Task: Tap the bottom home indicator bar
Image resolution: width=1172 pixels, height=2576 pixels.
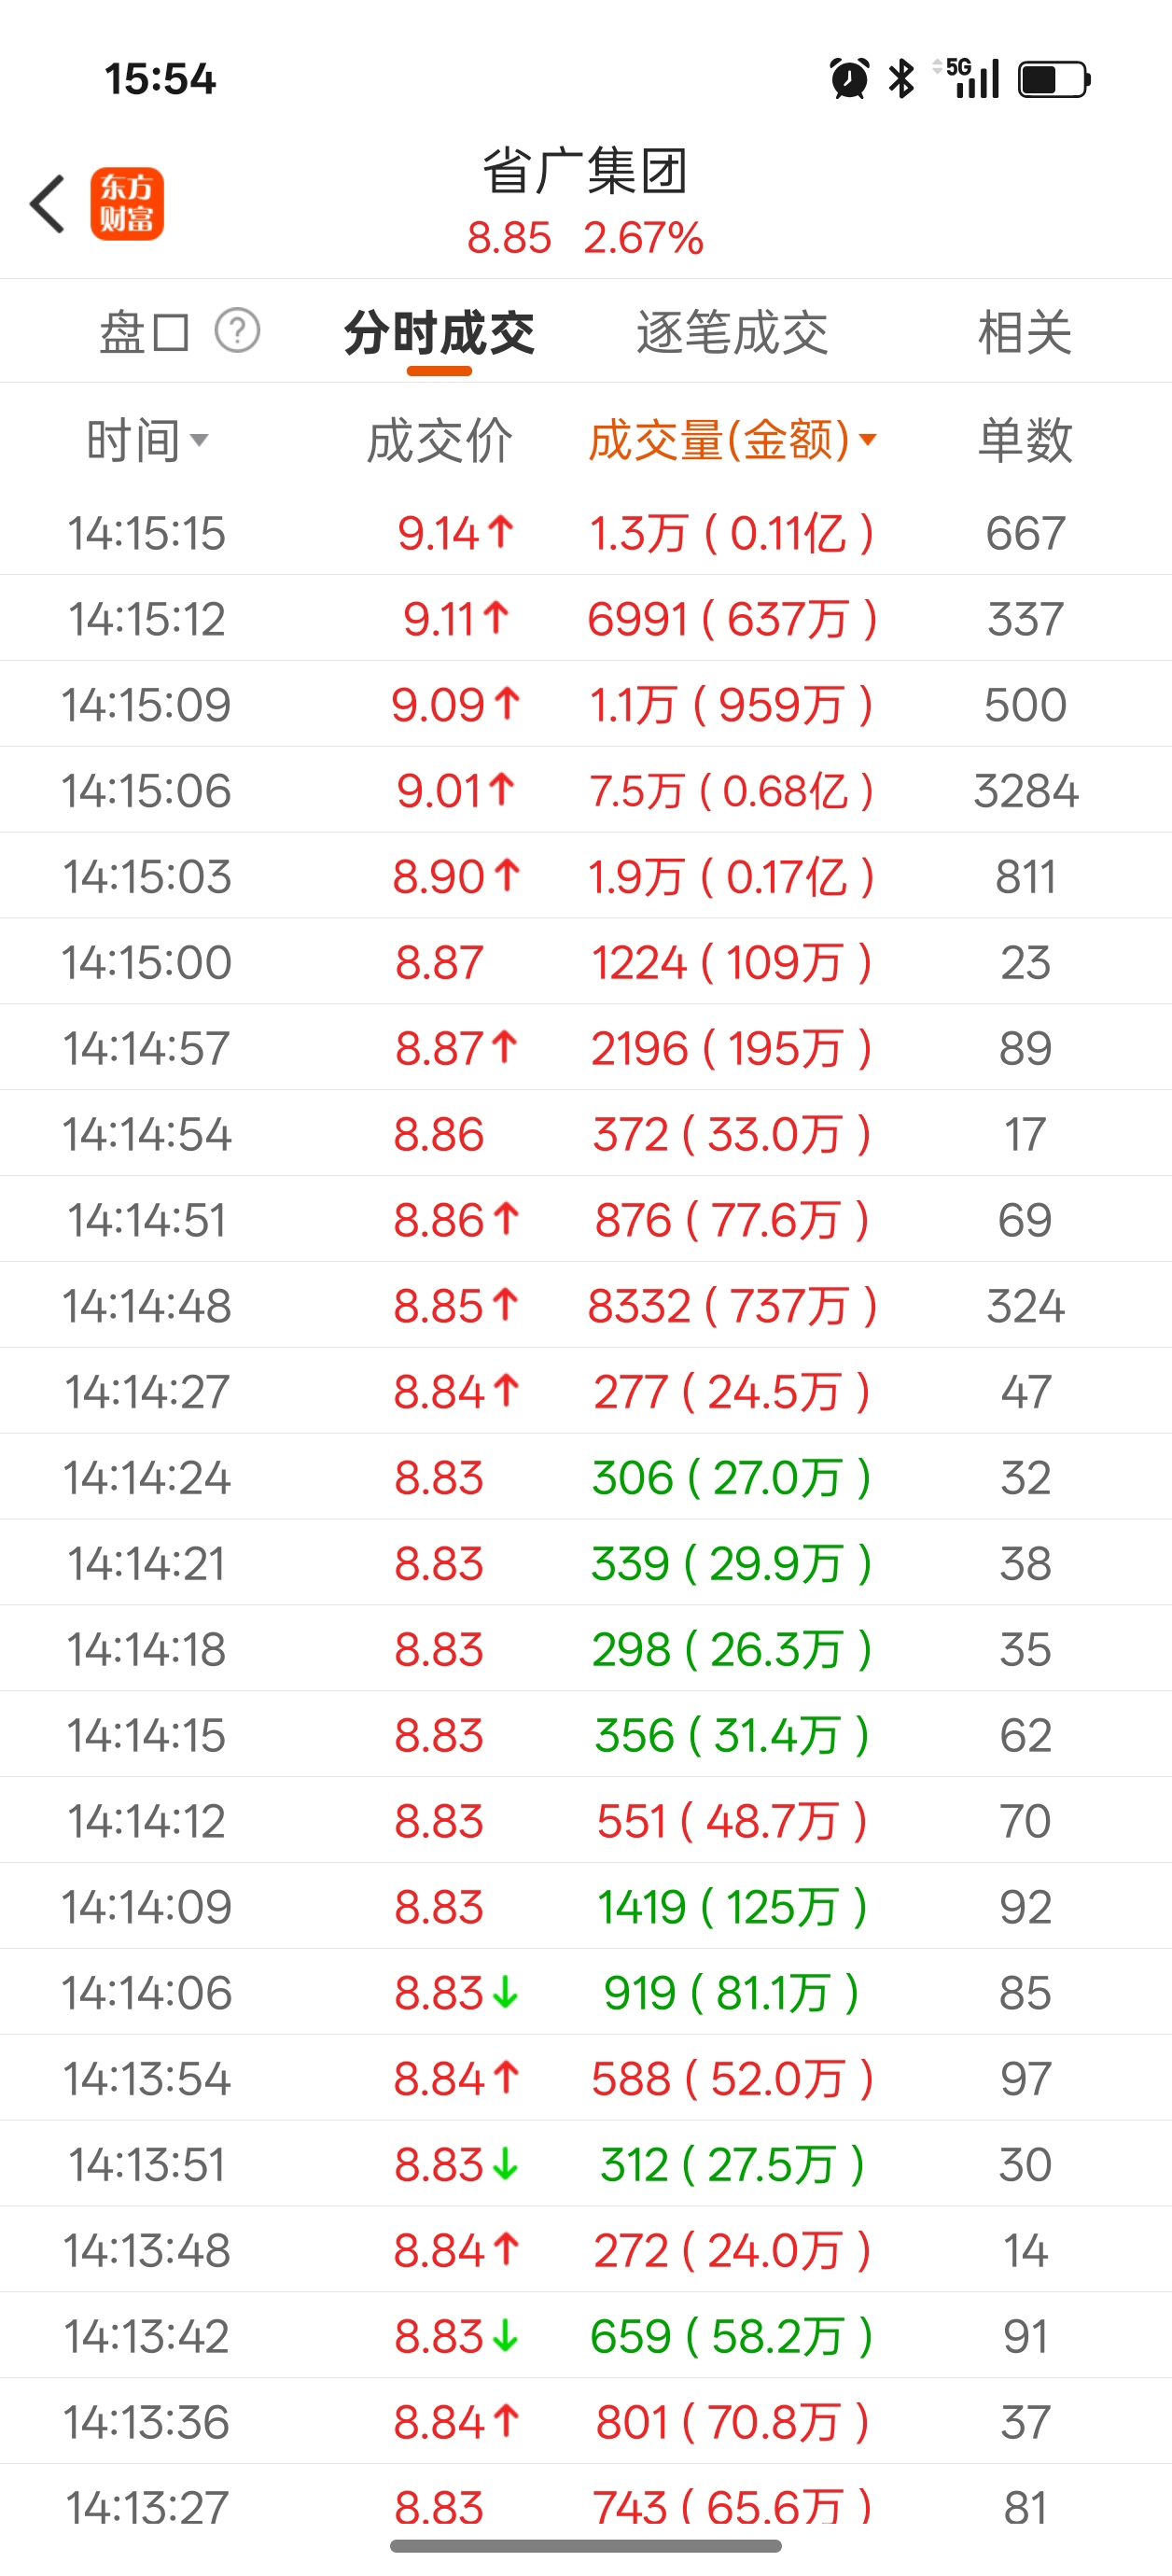Action: point(585,2546)
